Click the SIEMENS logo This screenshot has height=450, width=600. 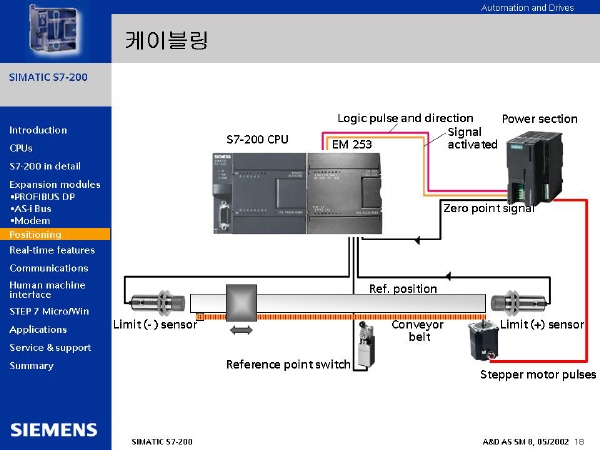pos(54,430)
